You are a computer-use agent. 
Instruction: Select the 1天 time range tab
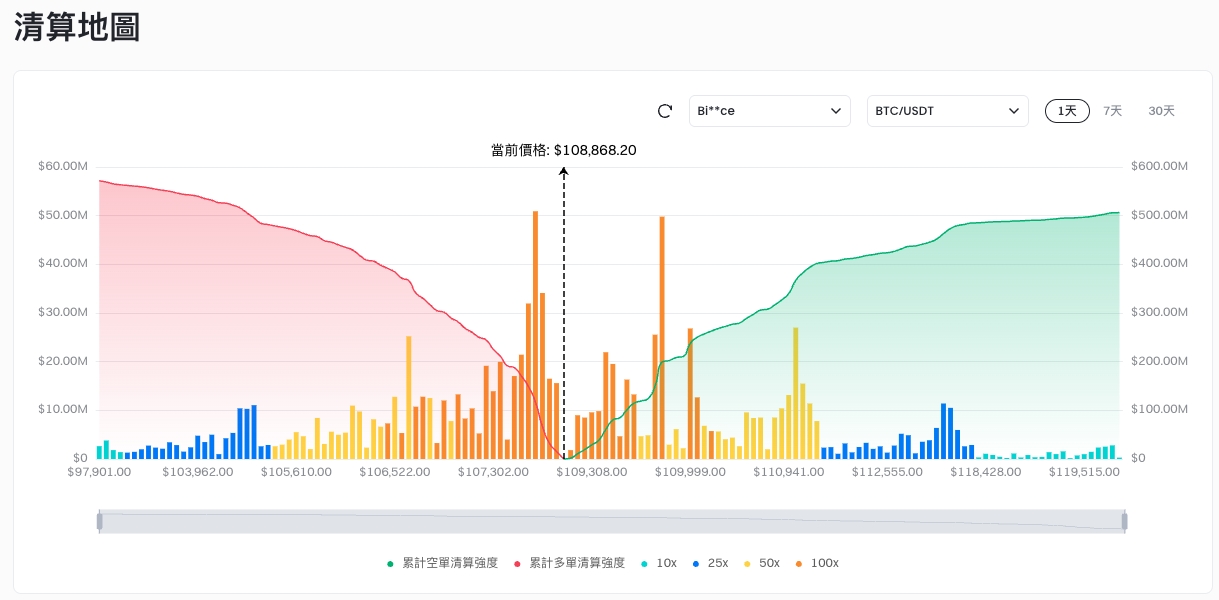click(1067, 111)
